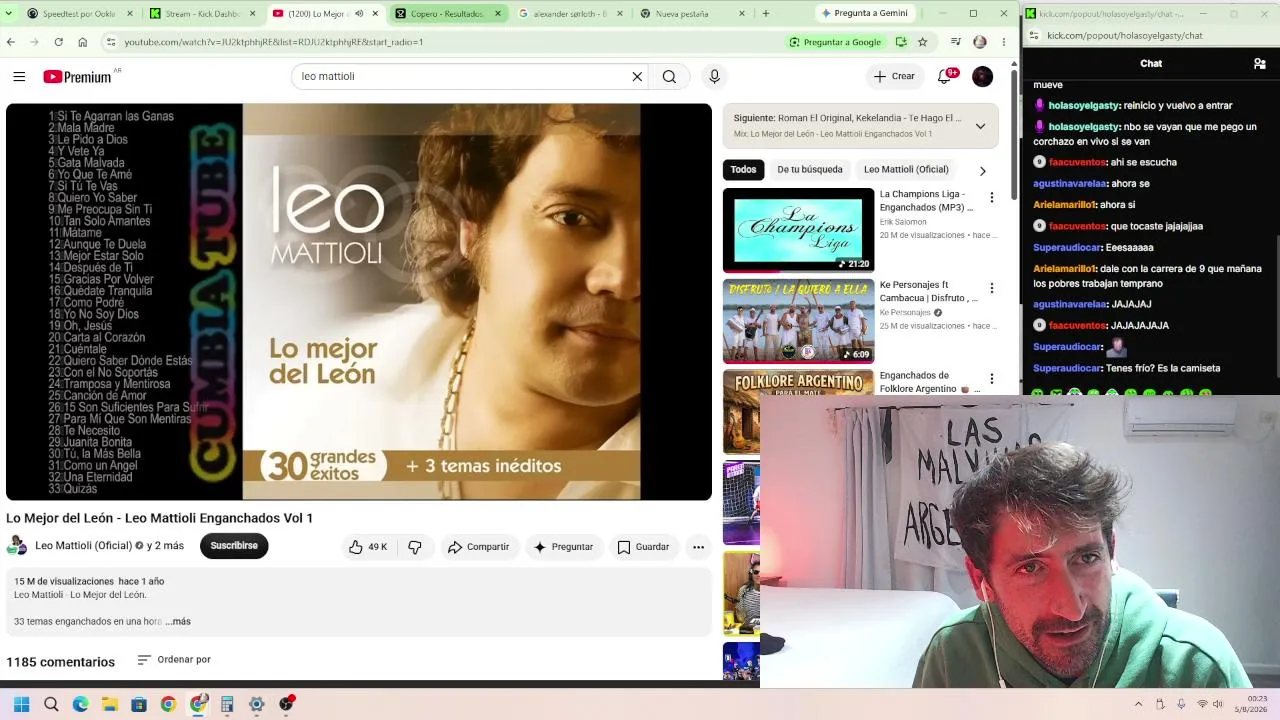Select the 'Todos' filter chip
This screenshot has height=720, width=1280.
pos(743,170)
